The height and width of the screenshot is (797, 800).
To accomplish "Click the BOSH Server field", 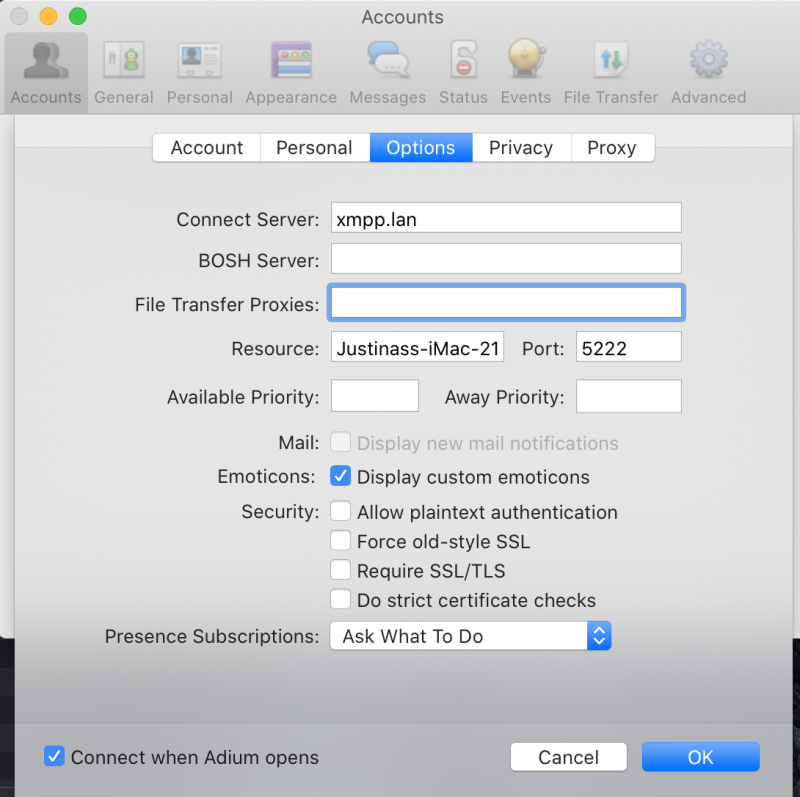I will (x=506, y=259).
